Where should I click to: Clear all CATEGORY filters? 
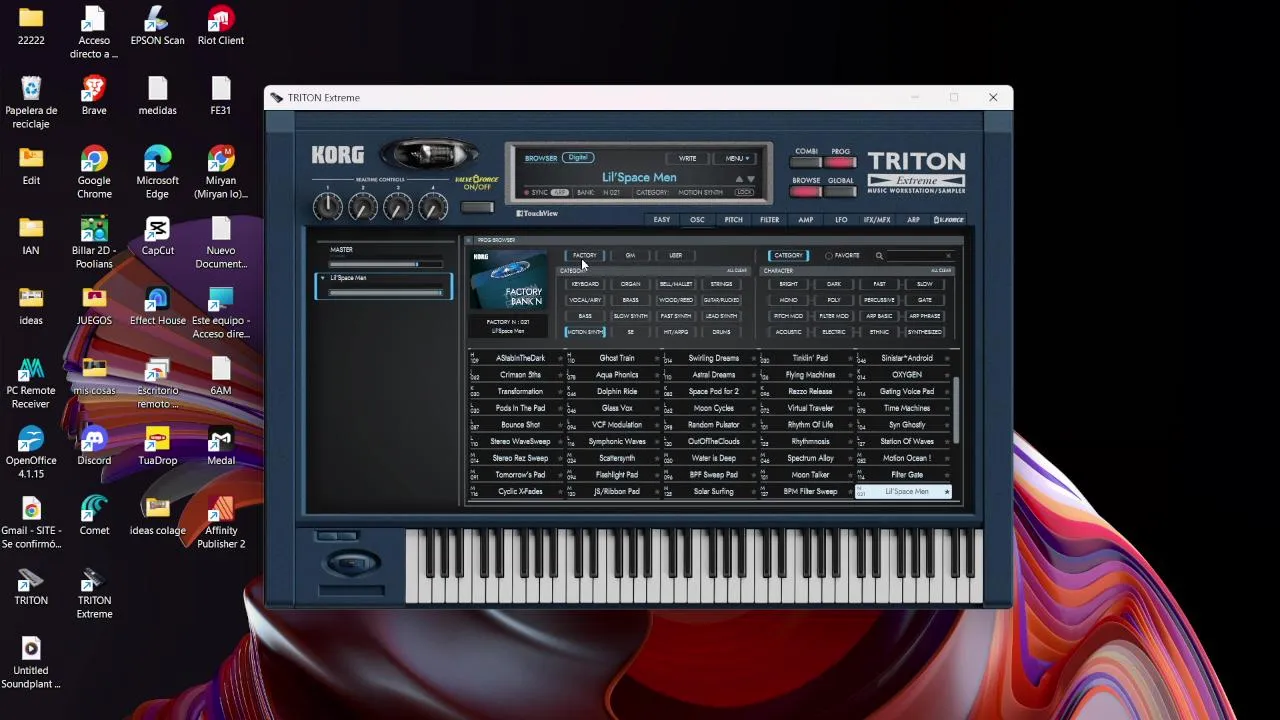736,271
